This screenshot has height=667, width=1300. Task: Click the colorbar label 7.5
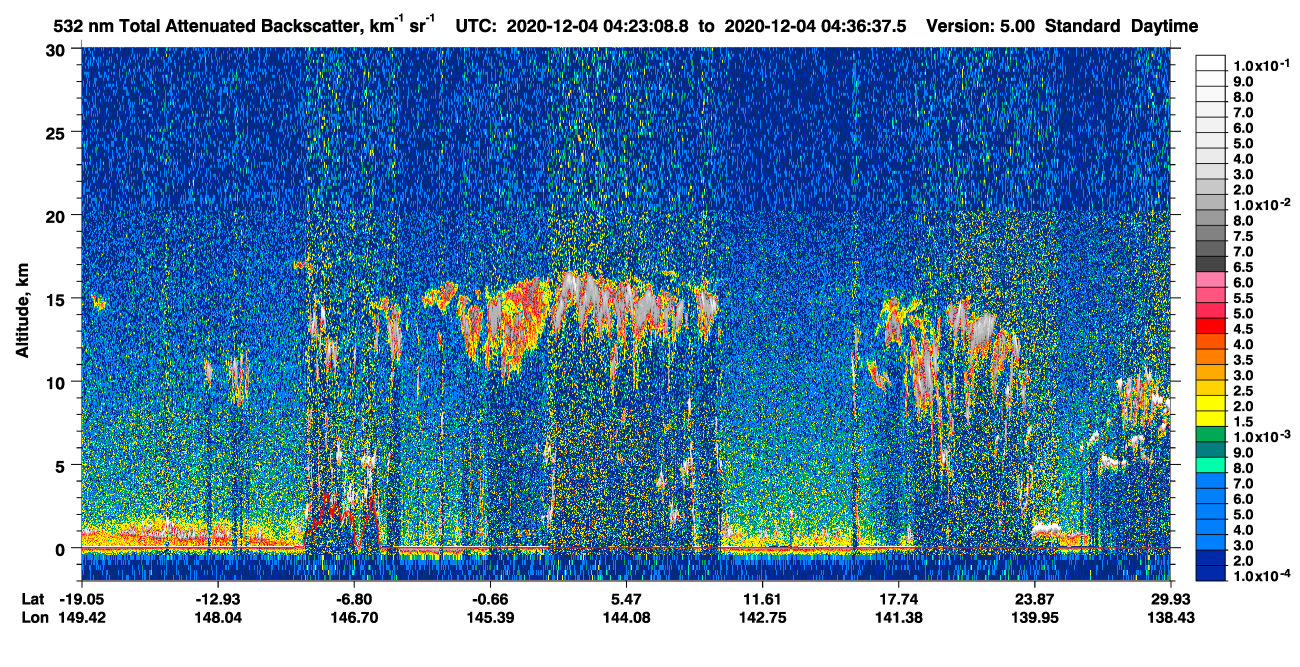pyautogui.click(x=1244, y=236)
